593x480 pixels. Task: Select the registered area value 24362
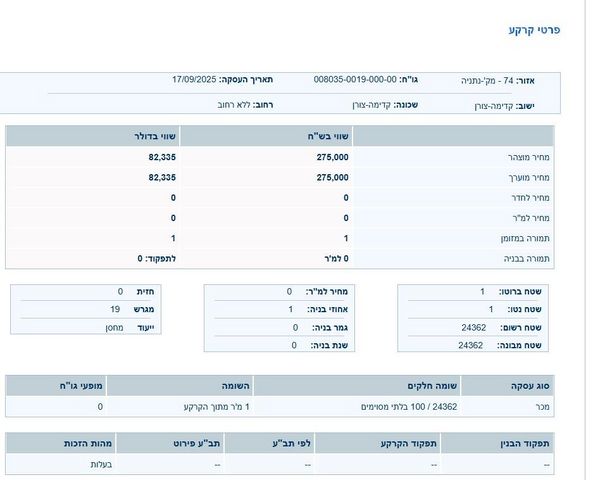(x=473, y=328)
